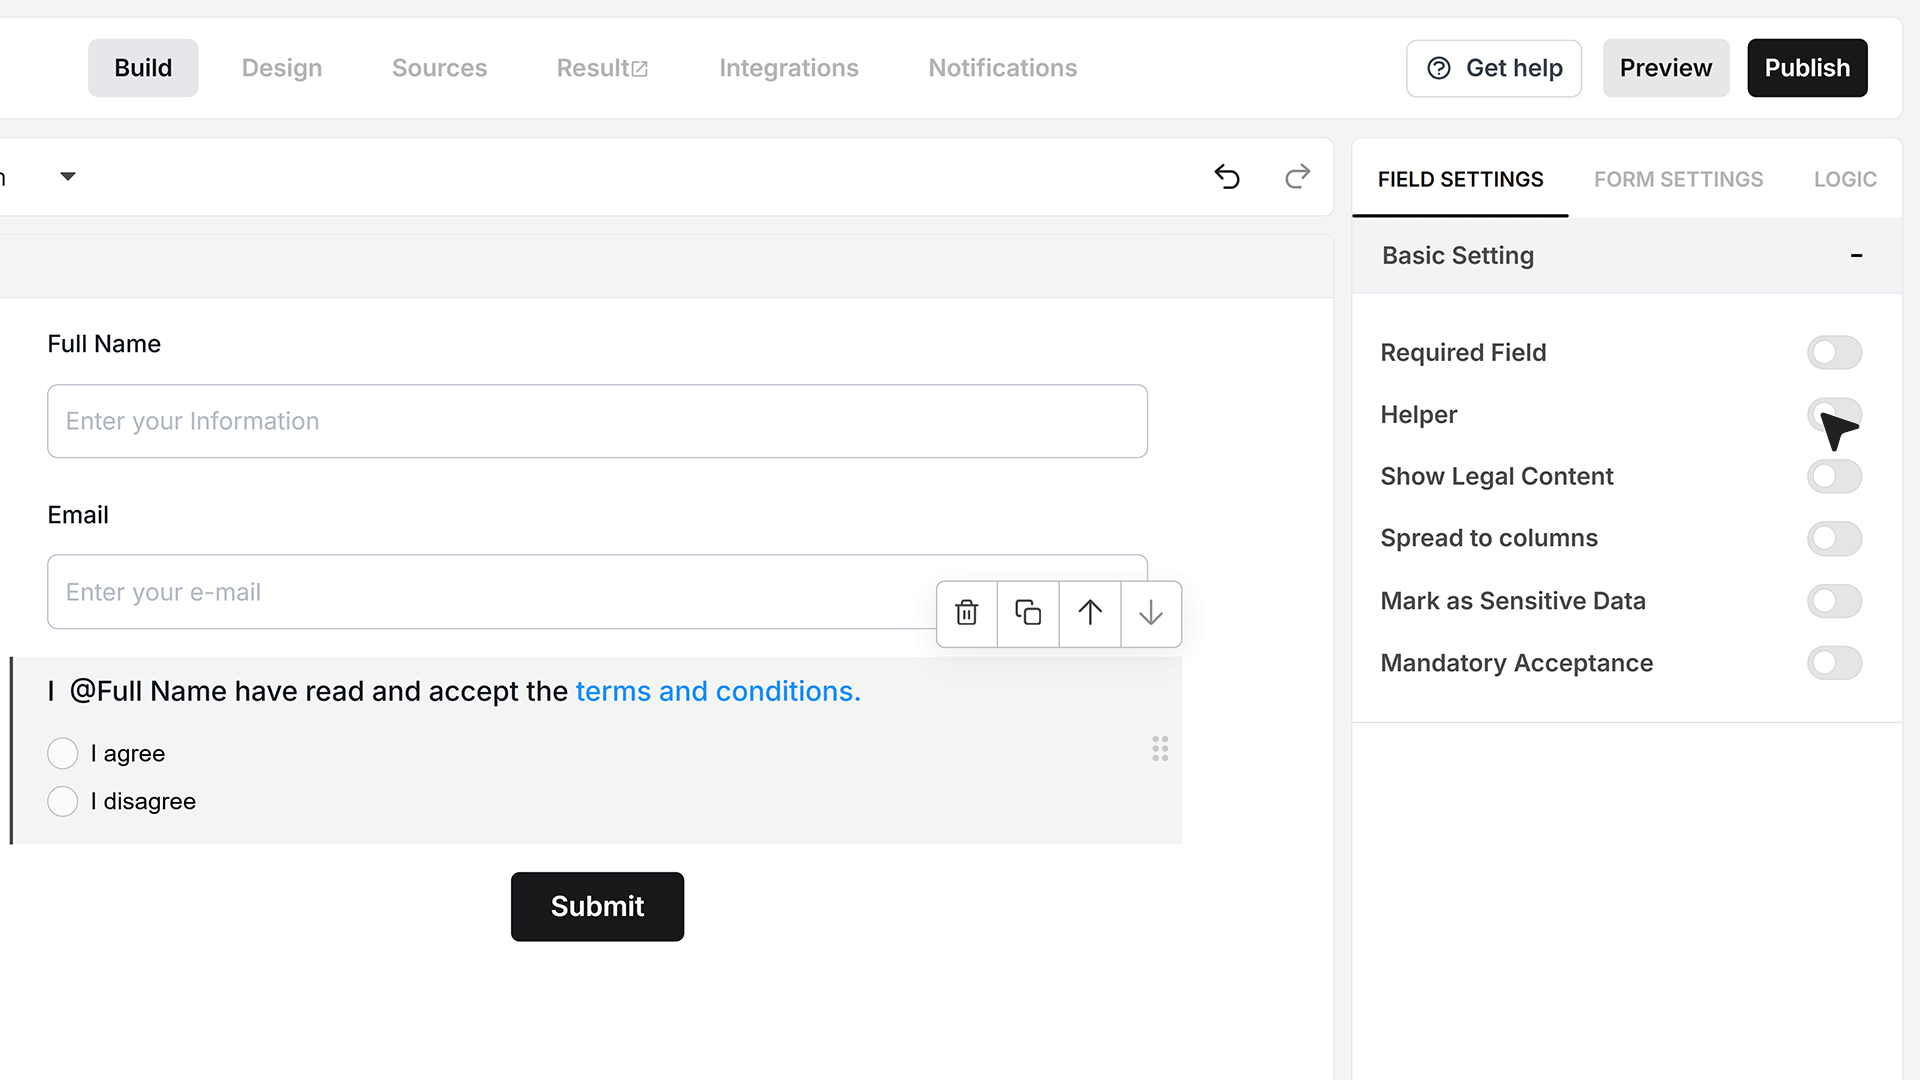Viewport: 1920px width, 1080px height.
Task: Click the Publish button
Action: pyautogui.click(x=1807, y=68)
